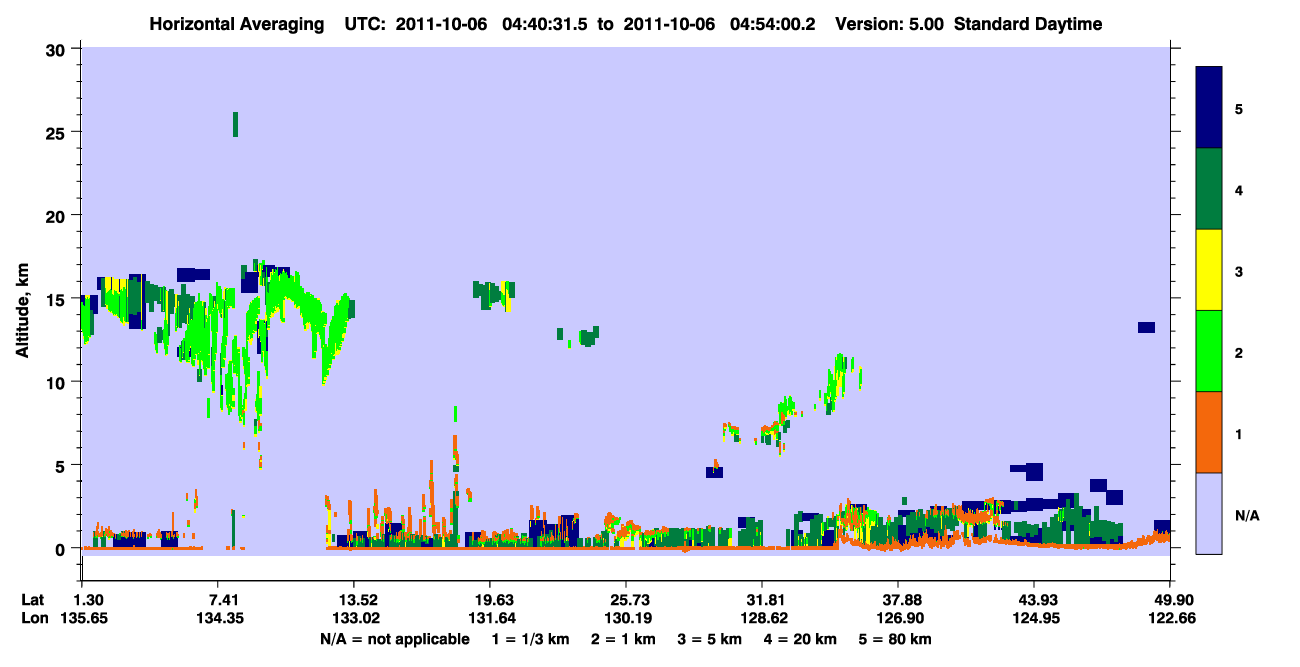Click the lavender N/A colorbar segment
This screenshot has height=667, width=1300.
(1210, 513)
